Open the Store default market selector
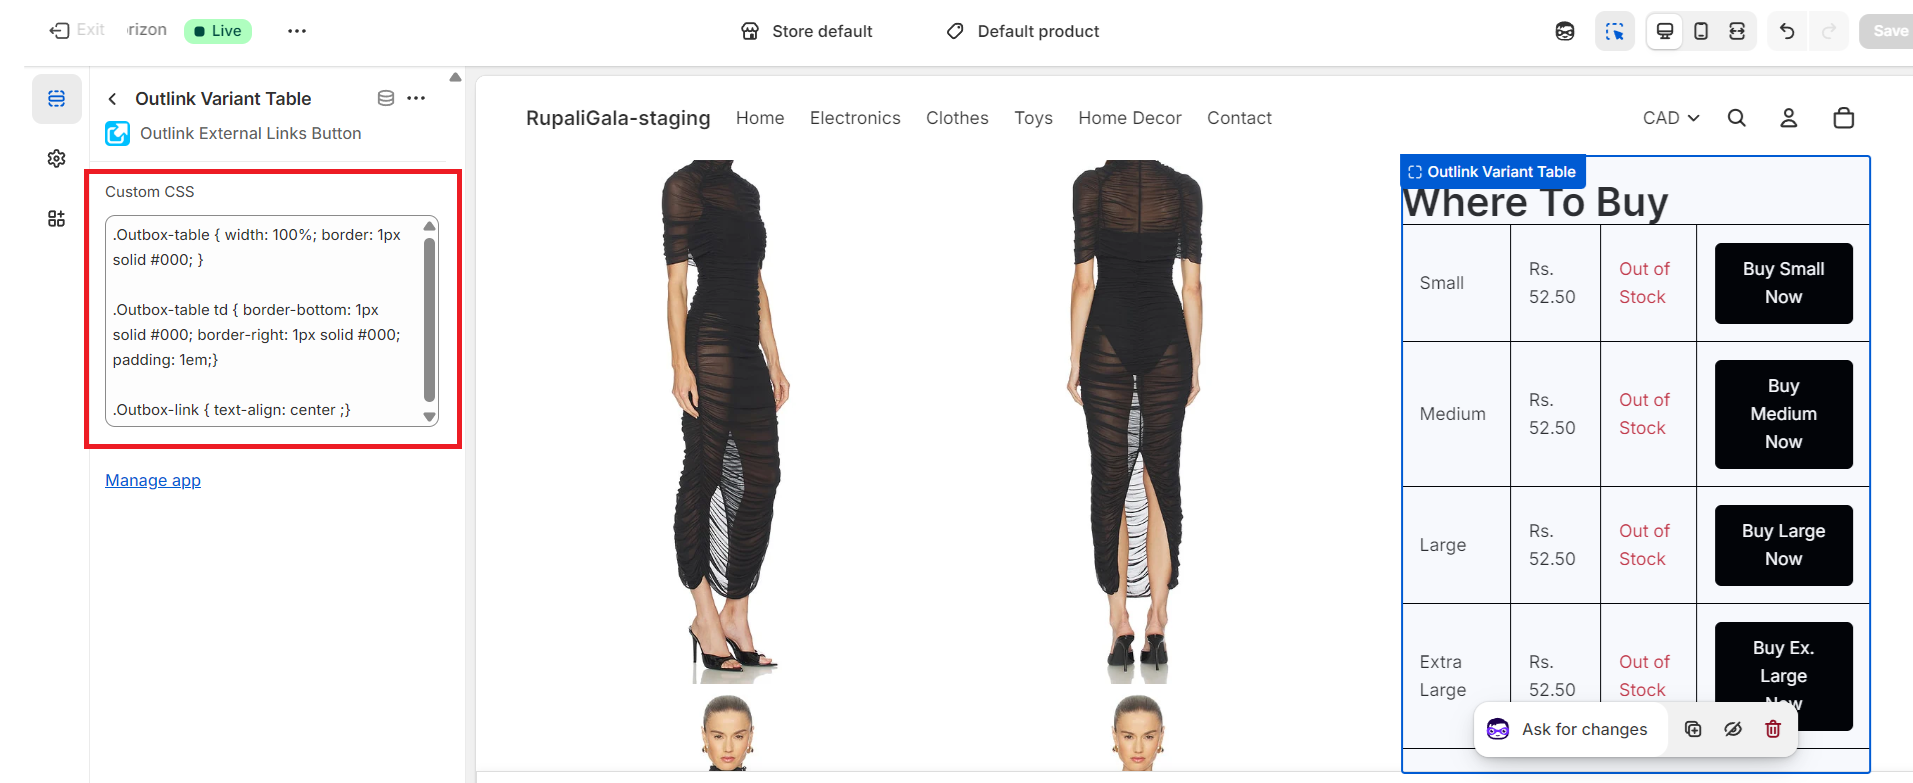1913x783 pixels. pyautogui.click(x=807, y=31)
